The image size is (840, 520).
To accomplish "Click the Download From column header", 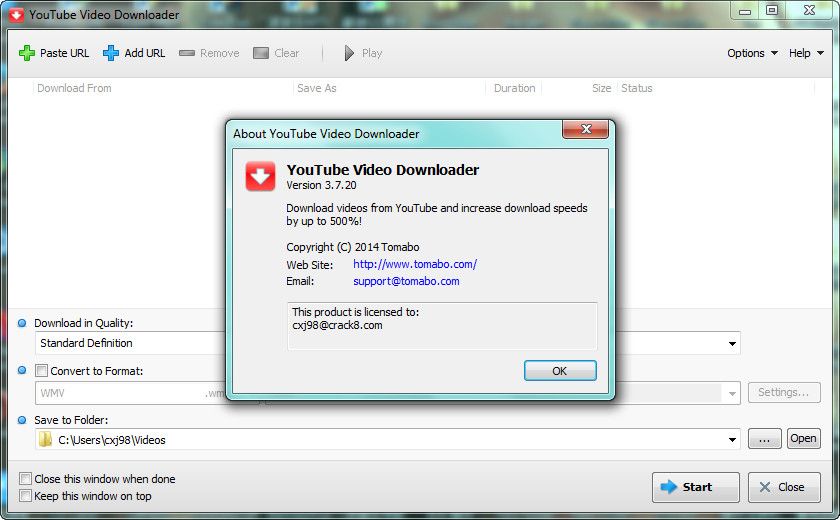I will point(74,88).
